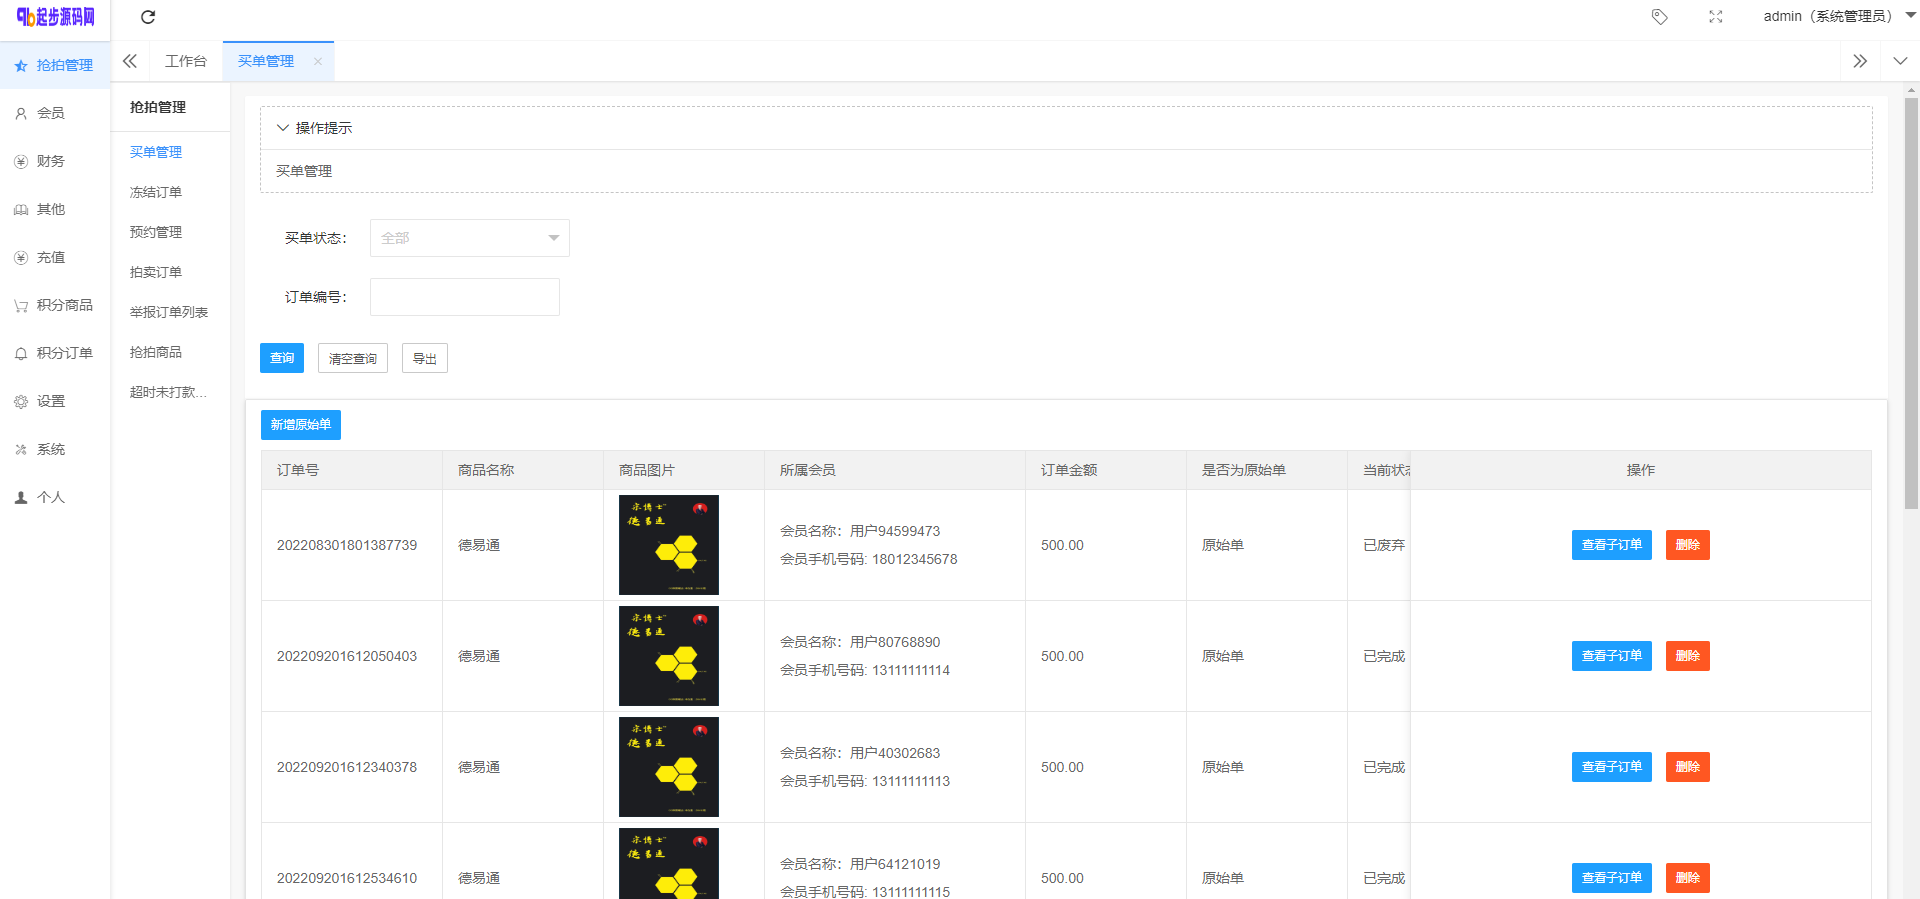This screenshot has width=1920, height=899.
Task: Click the 查询 button
Action: [281, 358]
